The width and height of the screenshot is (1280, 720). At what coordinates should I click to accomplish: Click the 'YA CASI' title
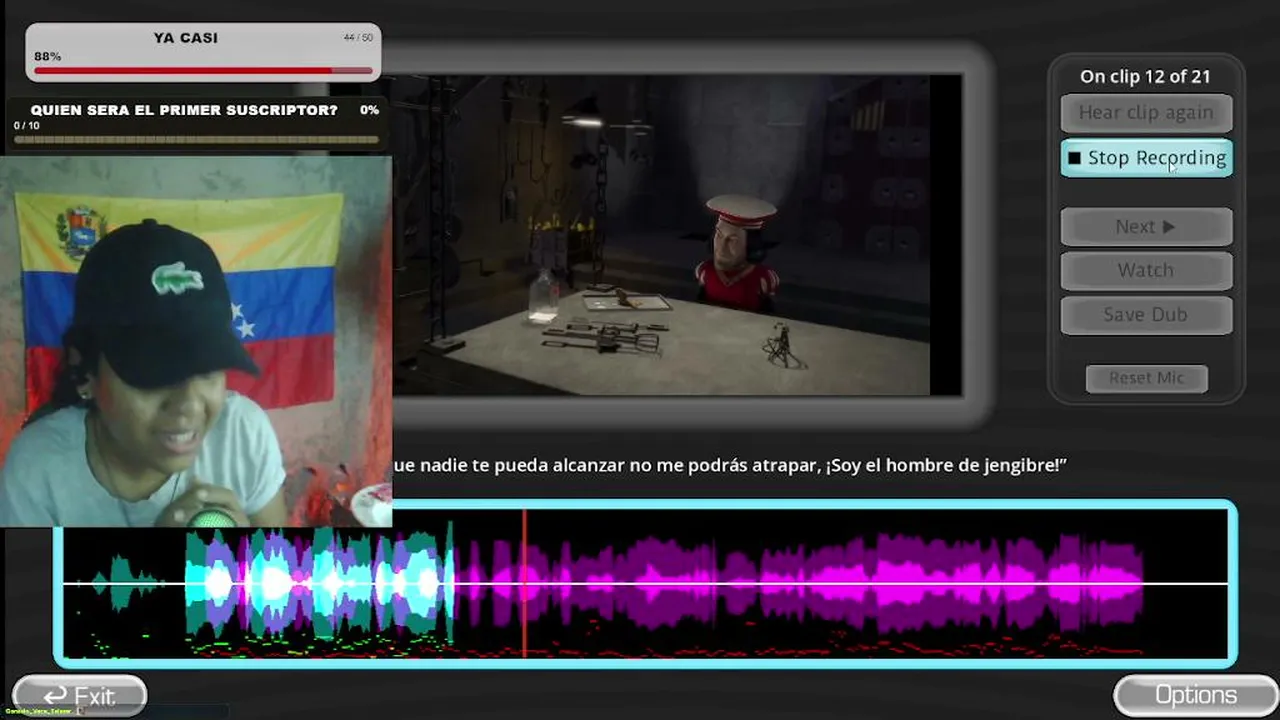click(x=186, y=38)
